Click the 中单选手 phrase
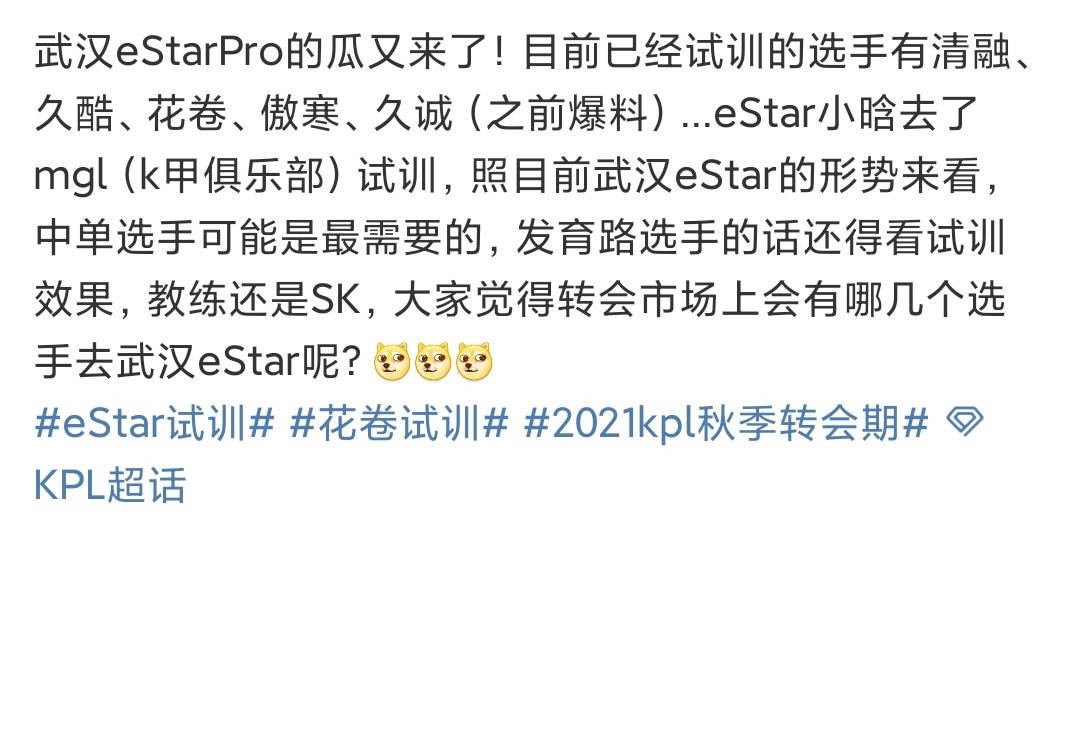 [116, 238]
